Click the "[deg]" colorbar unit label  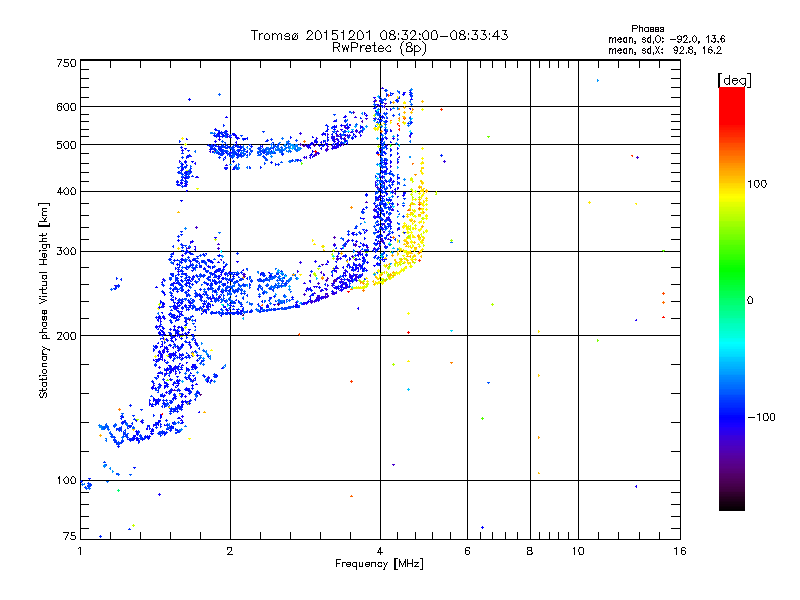coord(734,80)
